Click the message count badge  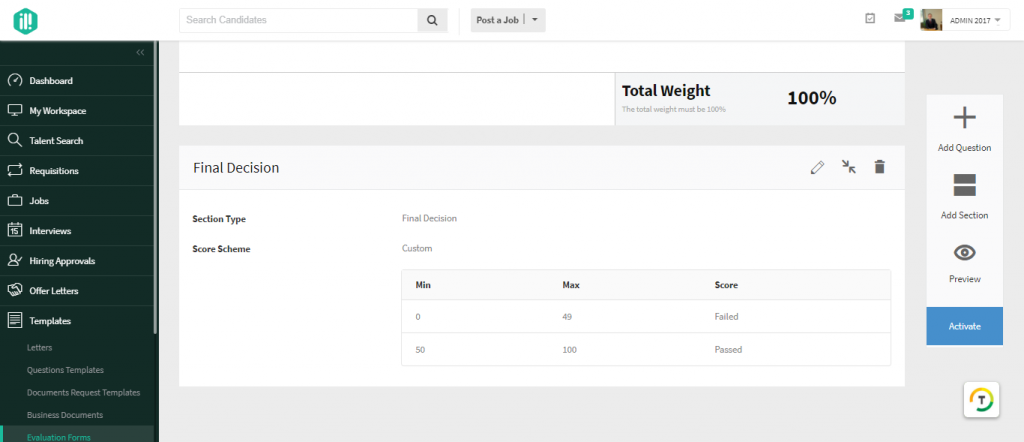pyautogui.click(x=908, y=13)
